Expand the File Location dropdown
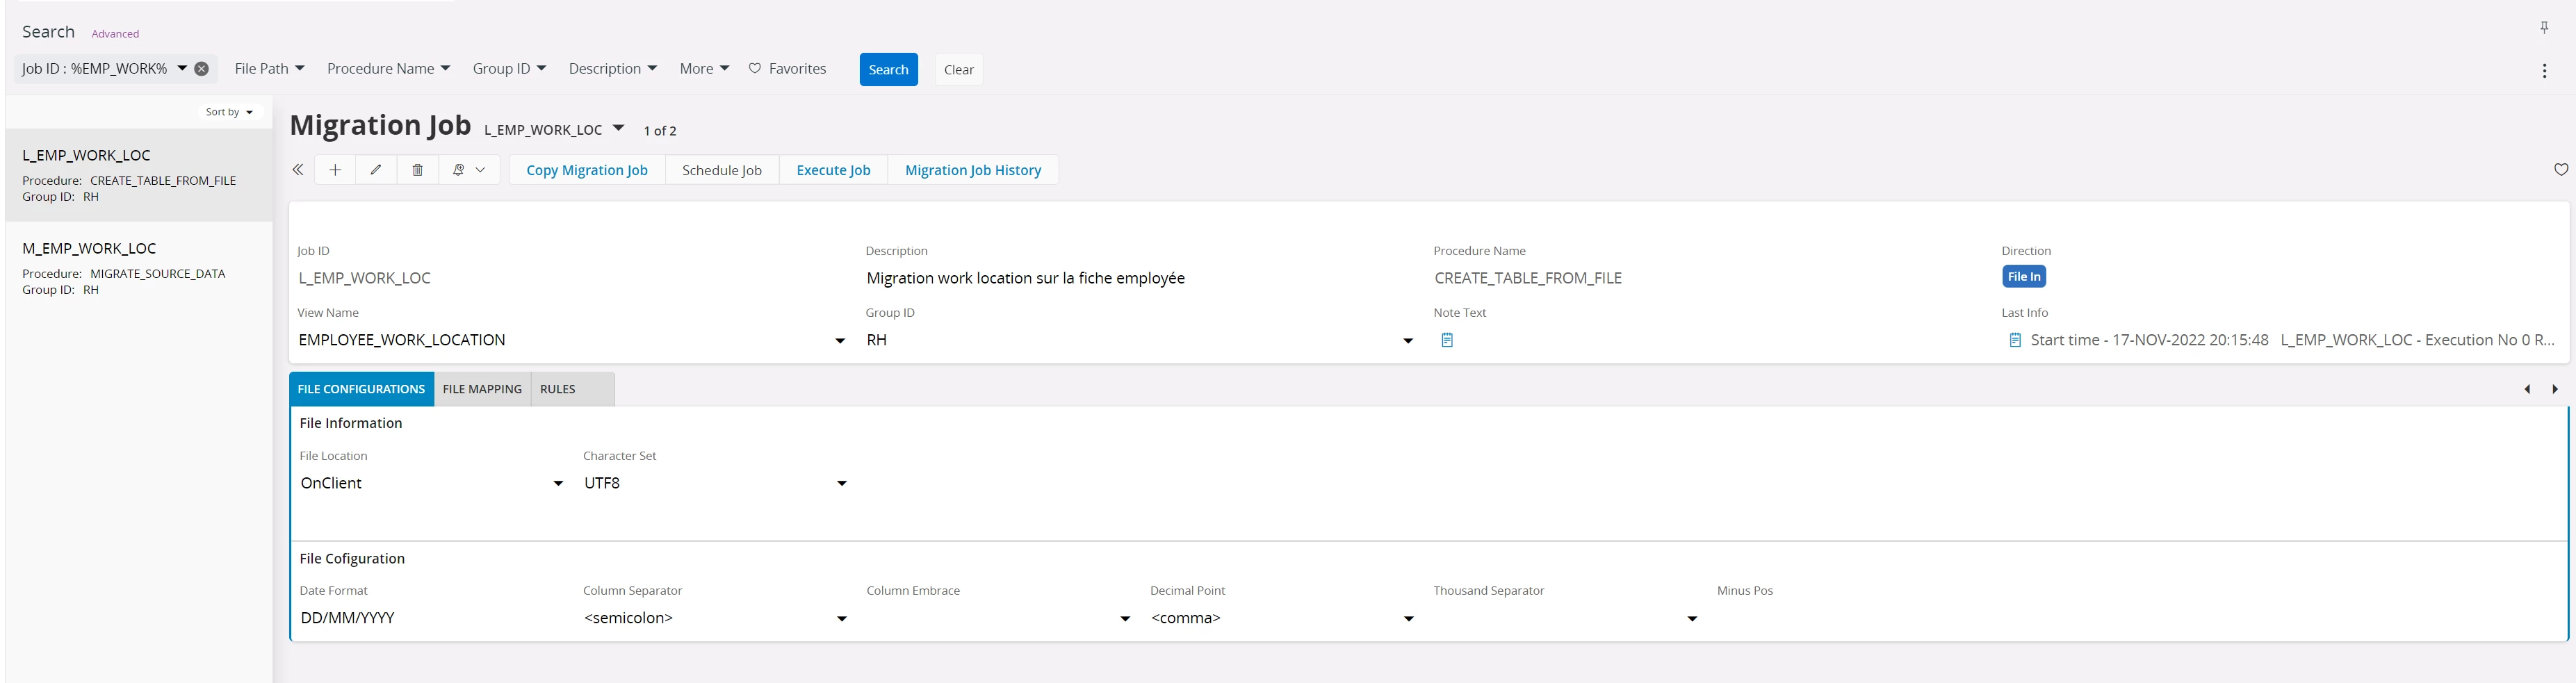This screenshot has width=2576, height=683. tap(558, 484)
